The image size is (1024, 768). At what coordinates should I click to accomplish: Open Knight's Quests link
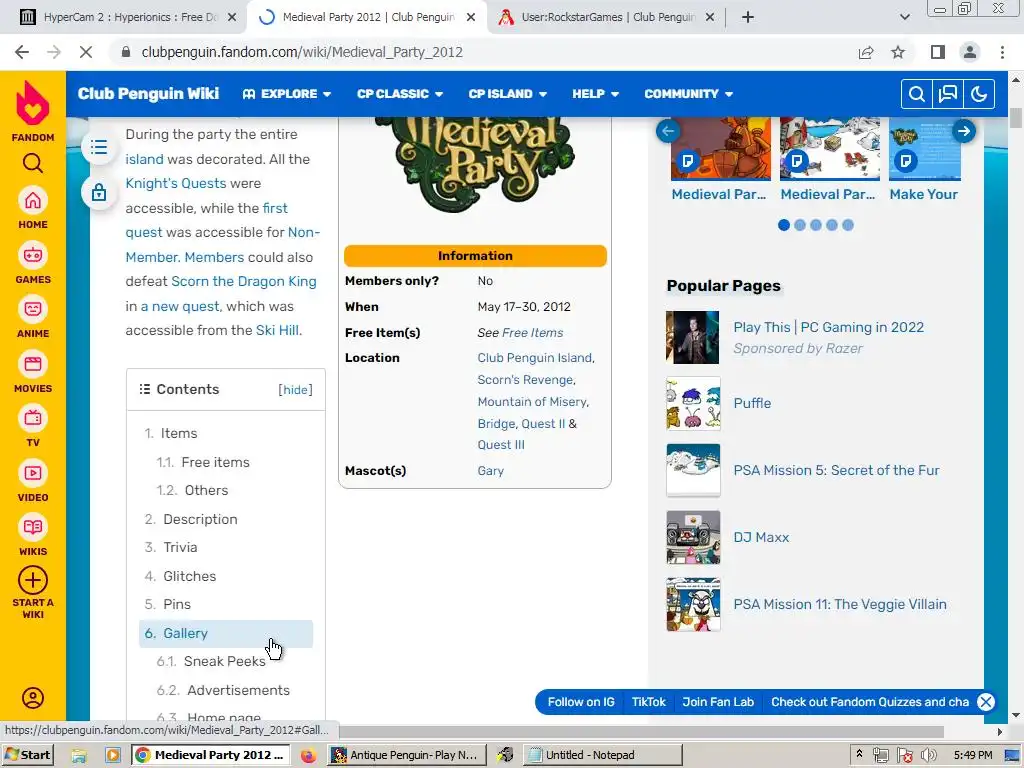pos(176,184)
